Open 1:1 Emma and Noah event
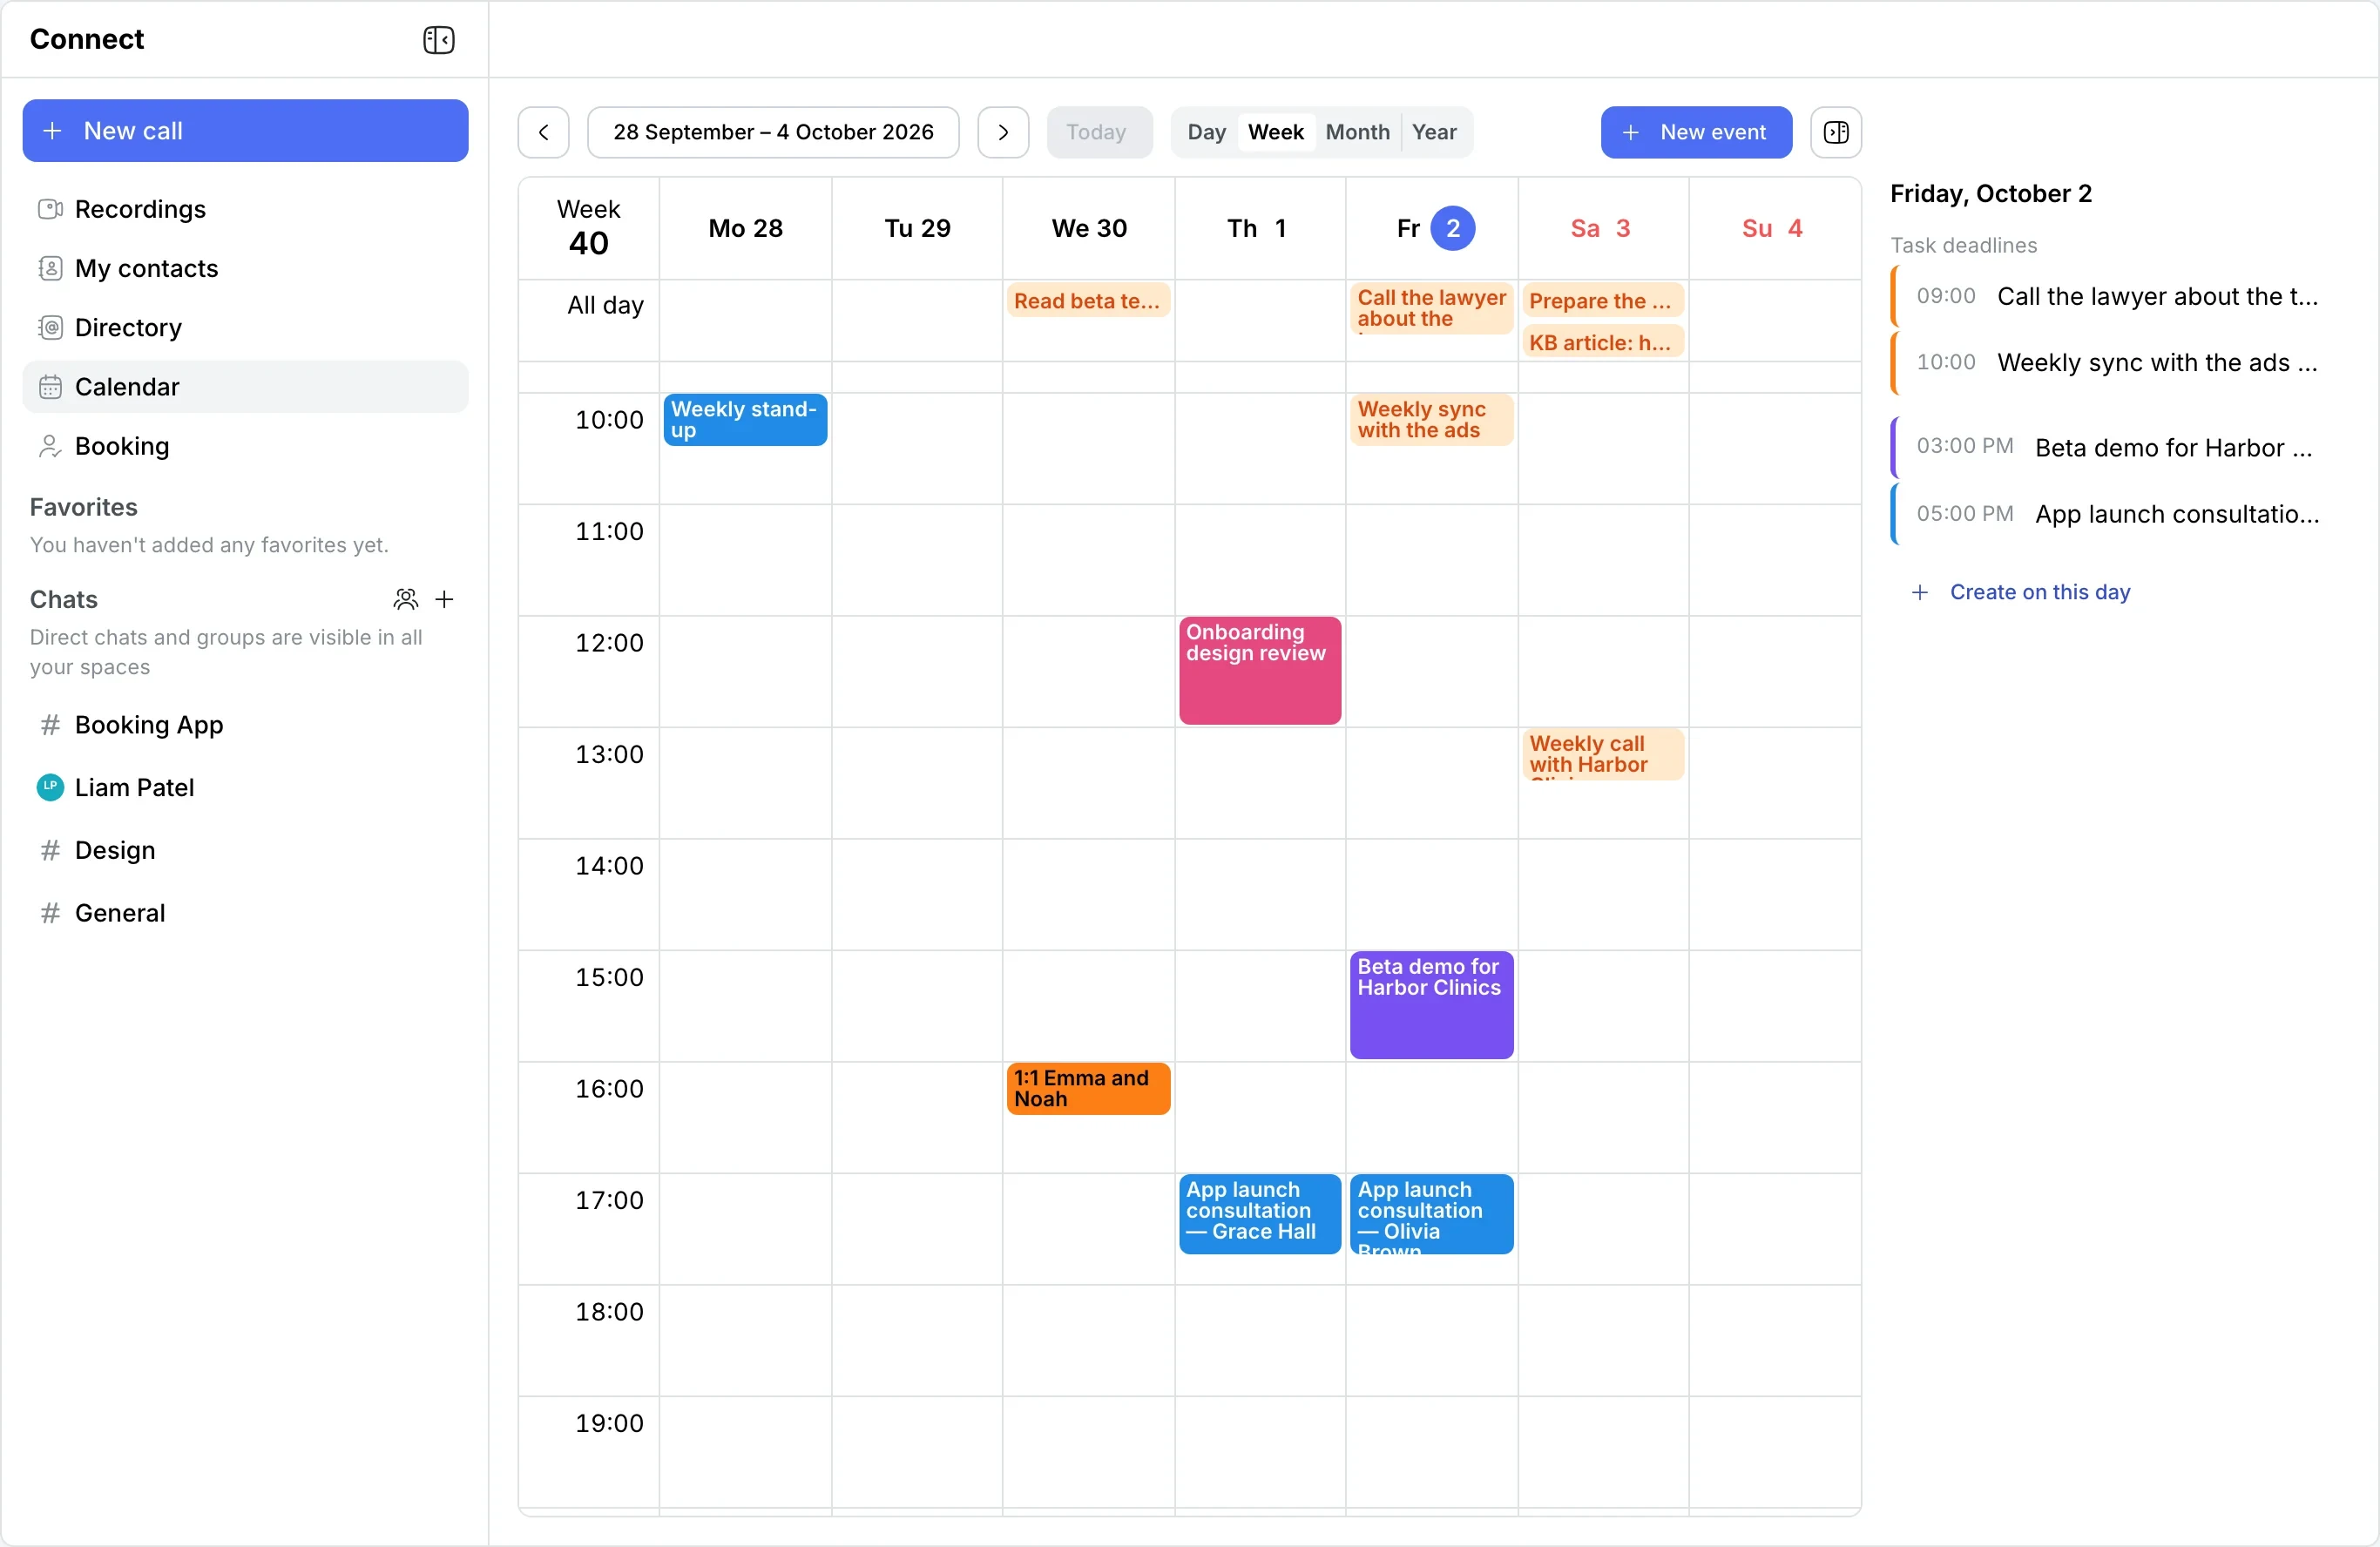The height and width of the screenshot is (1547, 2380). tap(1088, 1088)
